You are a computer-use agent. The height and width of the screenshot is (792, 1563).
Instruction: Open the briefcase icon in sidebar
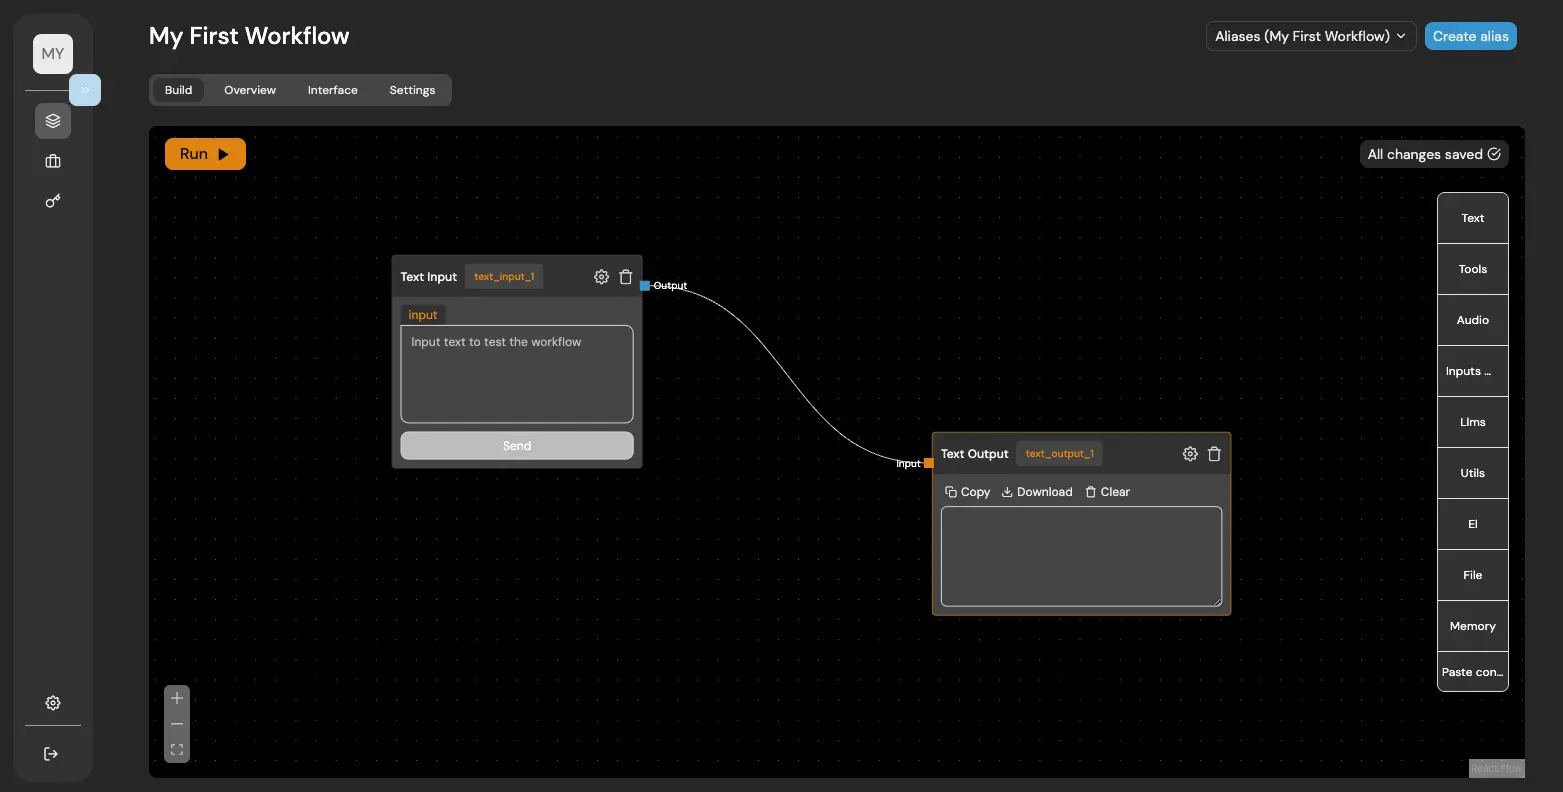click(x=53, y=161)
